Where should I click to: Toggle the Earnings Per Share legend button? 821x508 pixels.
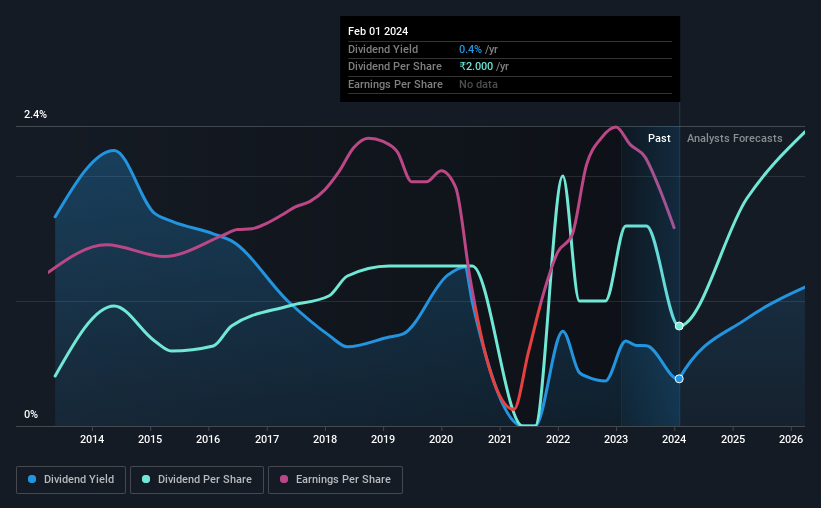(335, 480)
